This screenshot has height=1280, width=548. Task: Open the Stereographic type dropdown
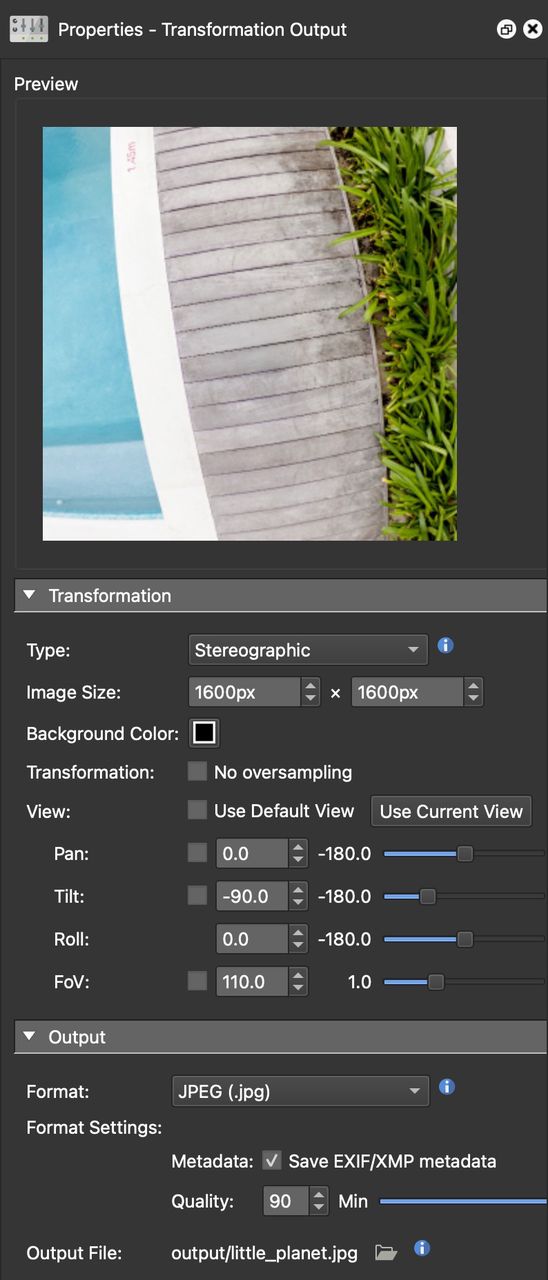tap(308, 650)
